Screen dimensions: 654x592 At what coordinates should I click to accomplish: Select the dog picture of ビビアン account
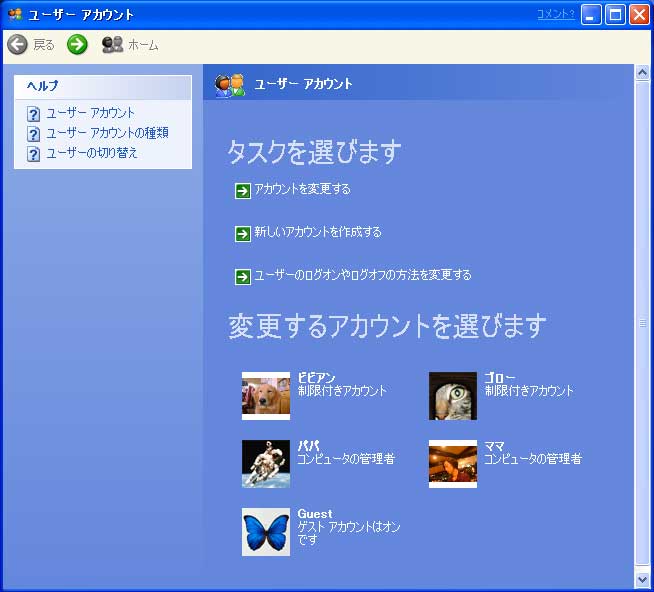pyautogui.click(x=266, y=396)
